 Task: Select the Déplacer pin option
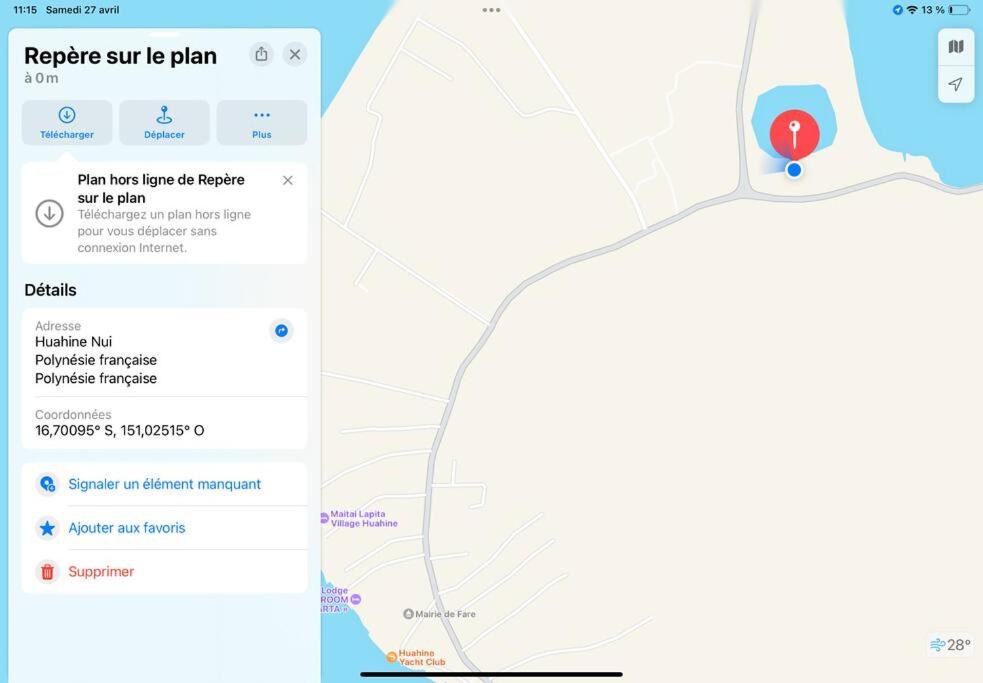click(164, 123)
